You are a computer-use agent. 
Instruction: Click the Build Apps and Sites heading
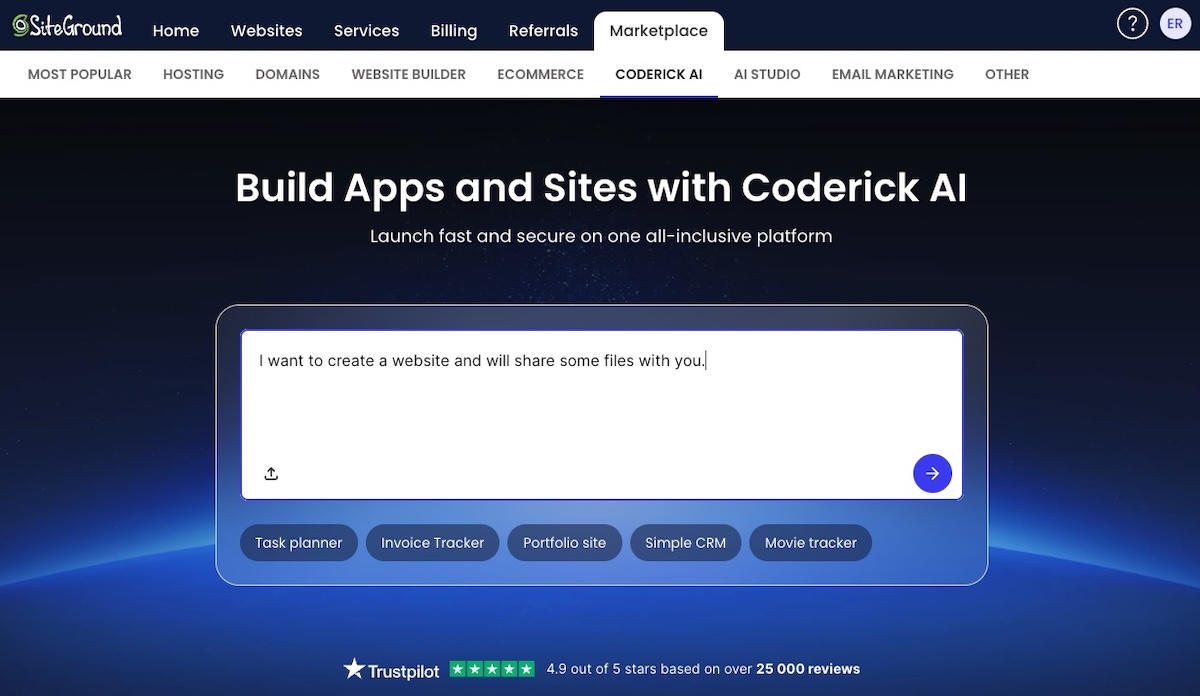point(601,188)
